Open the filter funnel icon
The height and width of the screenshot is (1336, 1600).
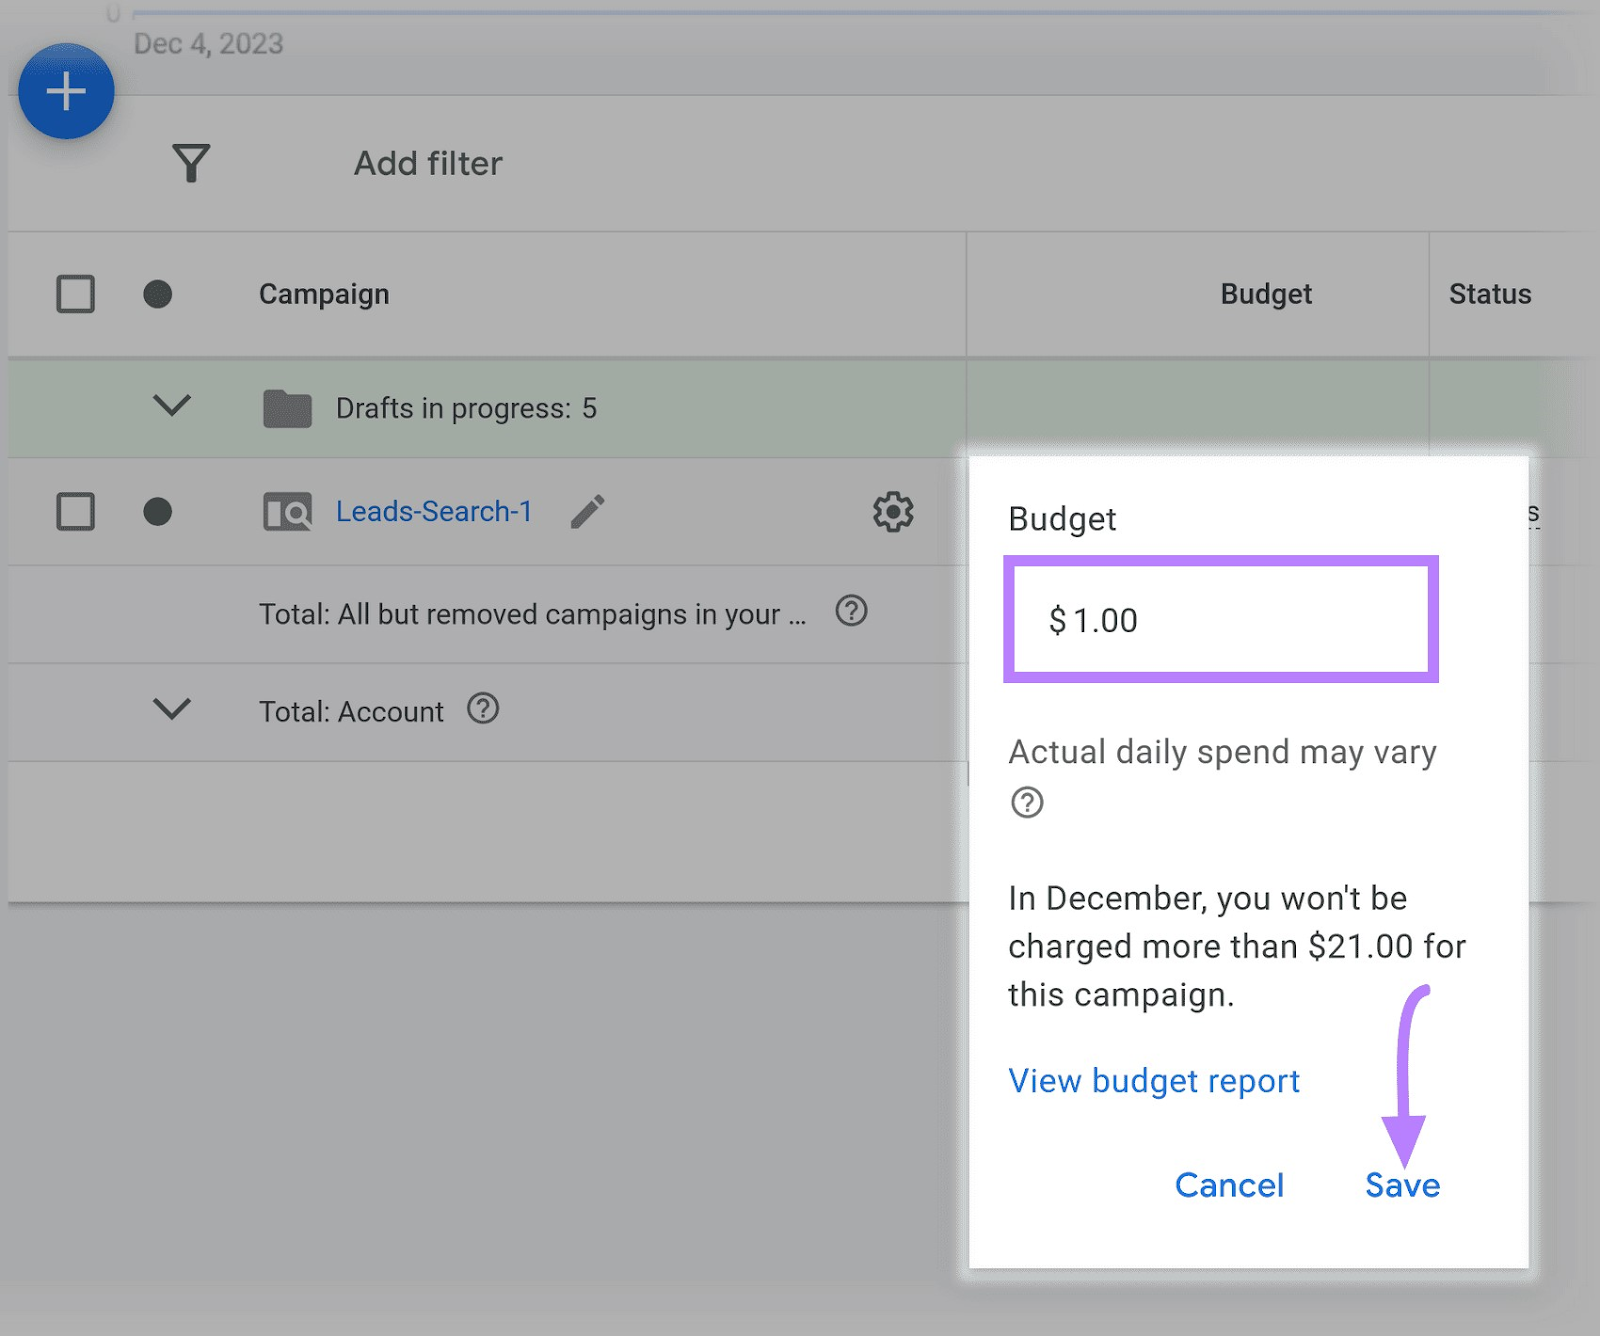pos(192,162)
